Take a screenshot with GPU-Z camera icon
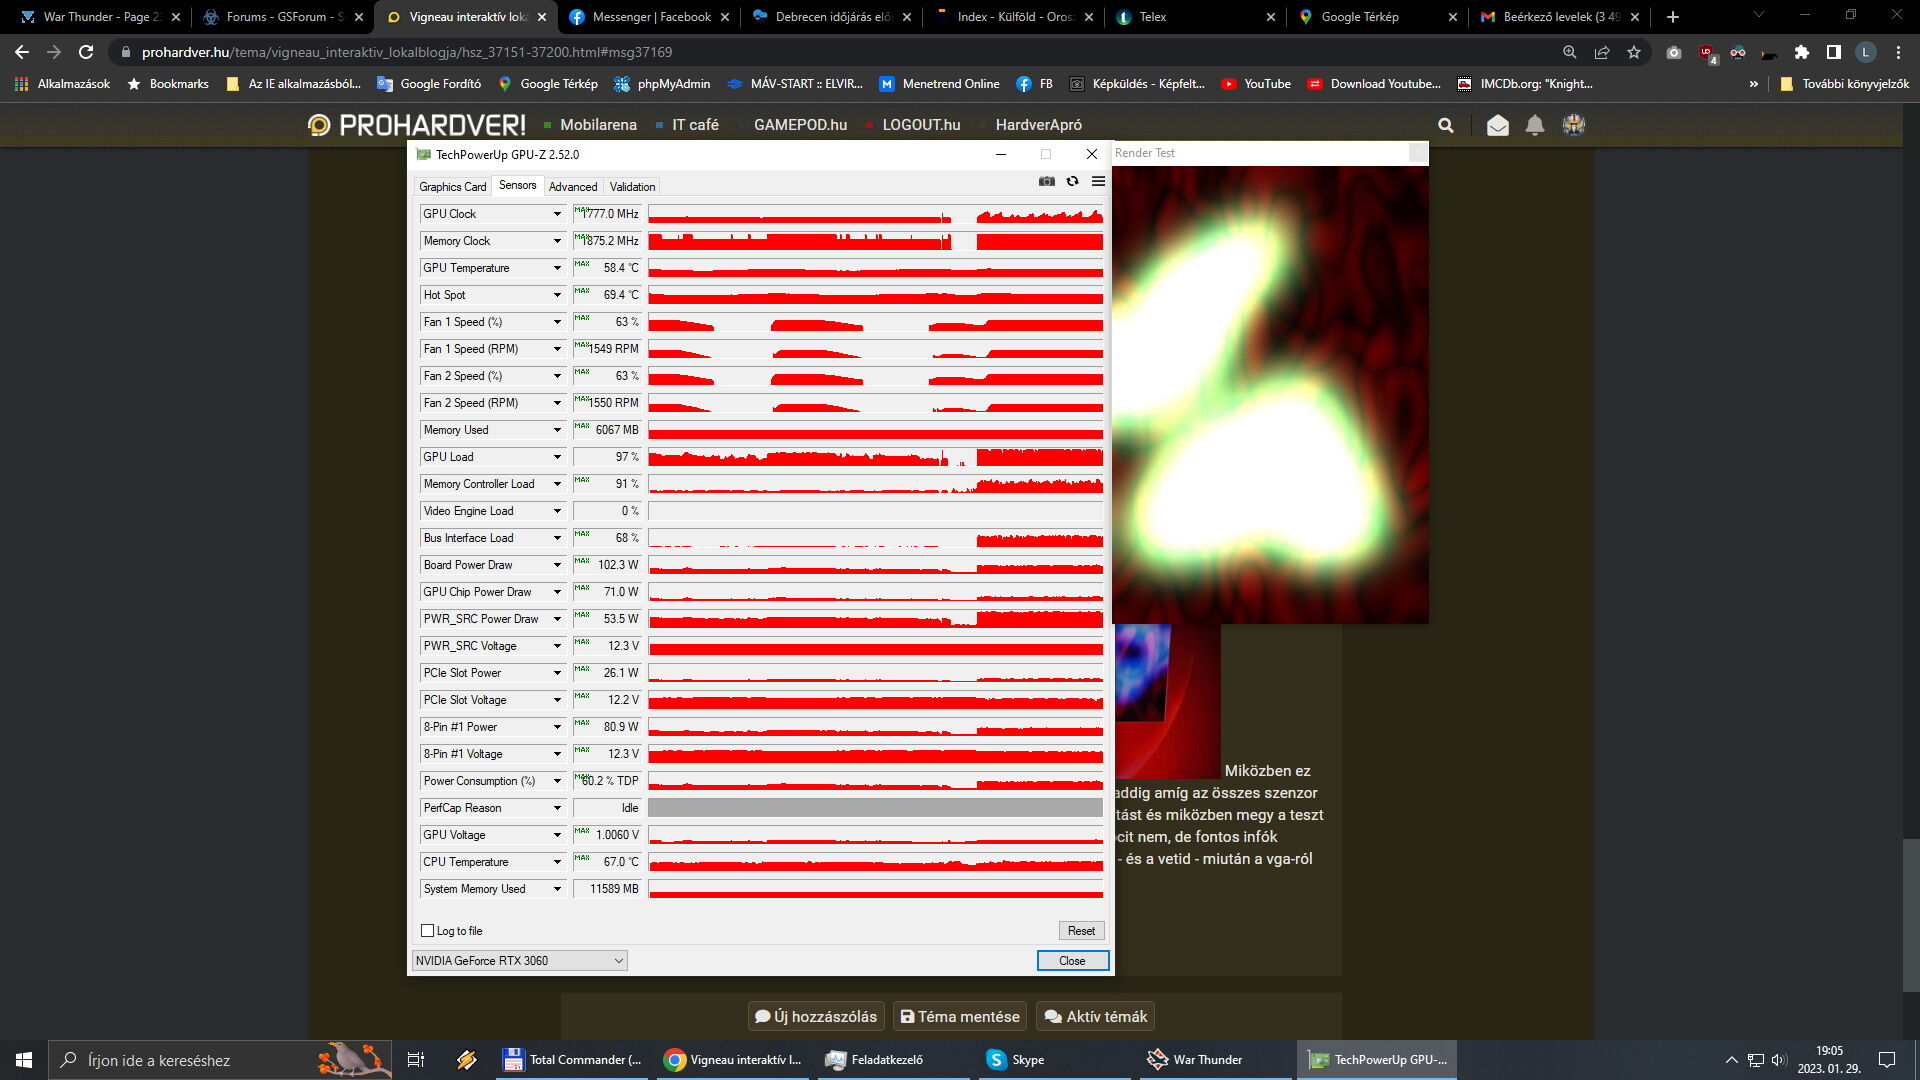Image resolution: width=1920 pixels, height=1080 pixels. (x=1046, y=181)
